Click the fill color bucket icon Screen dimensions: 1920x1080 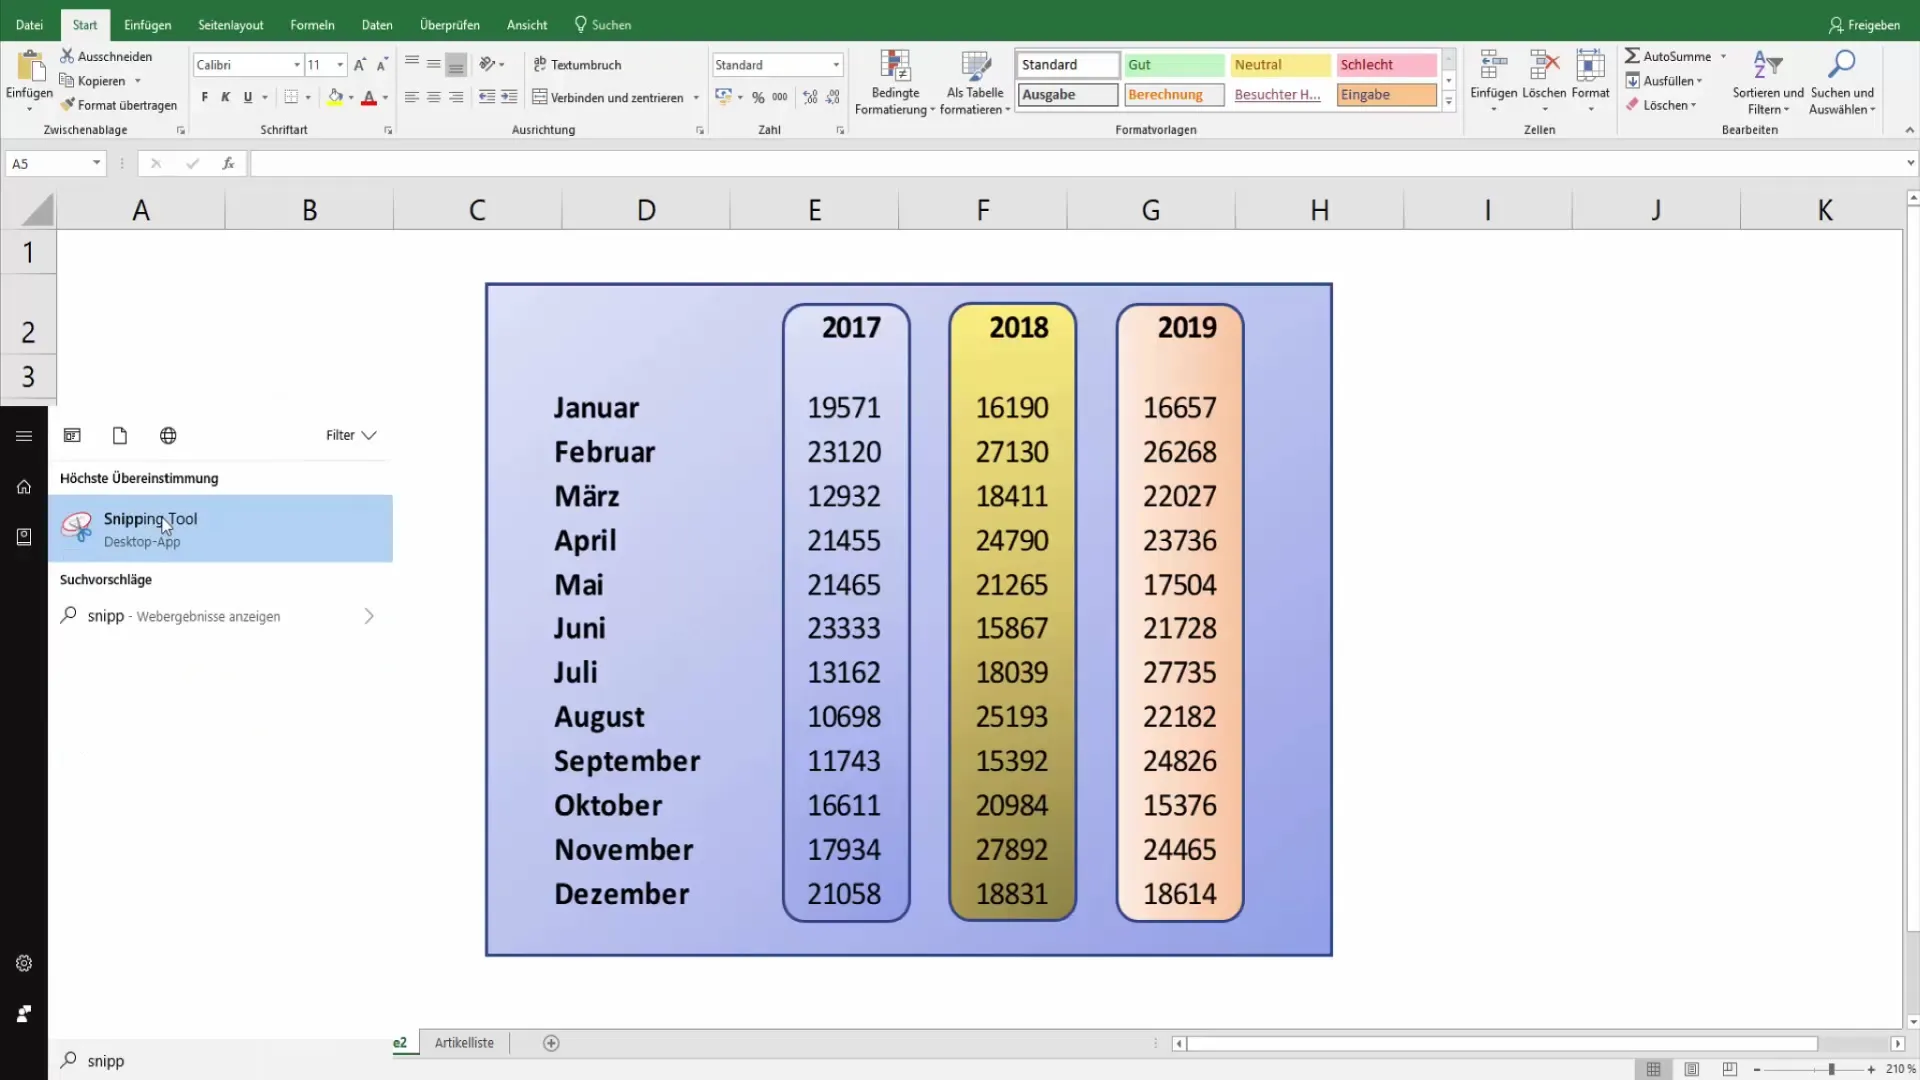[x=335, y=97]
